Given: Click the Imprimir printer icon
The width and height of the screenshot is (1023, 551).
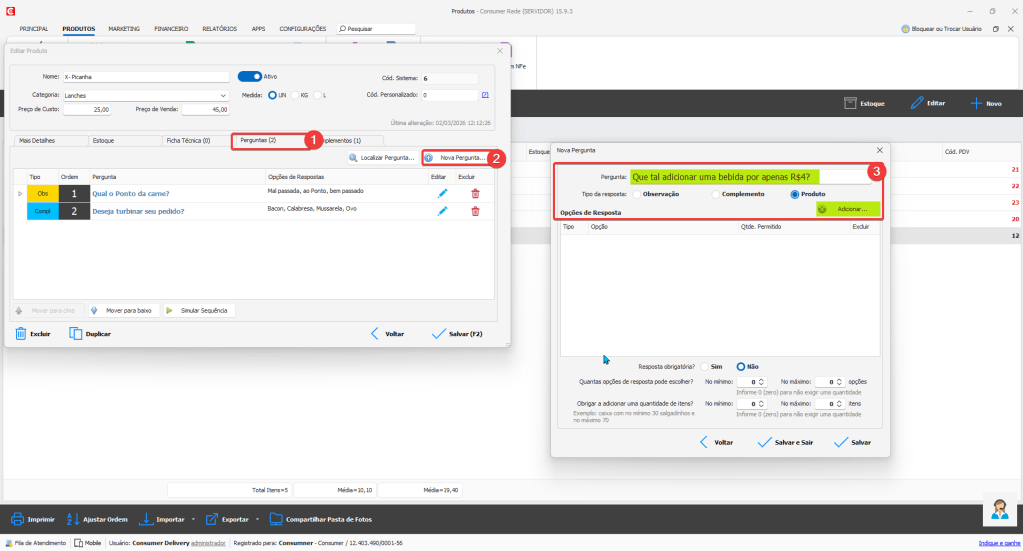Looking at the screenshot, I should 17,519.
